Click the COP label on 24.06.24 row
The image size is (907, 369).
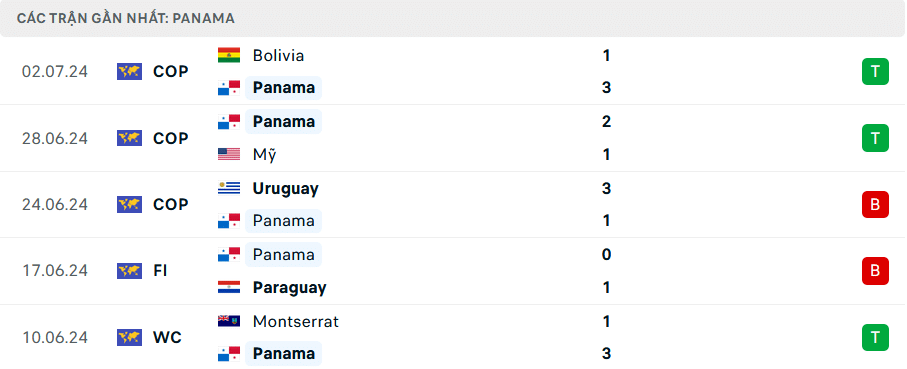(171, 205)
